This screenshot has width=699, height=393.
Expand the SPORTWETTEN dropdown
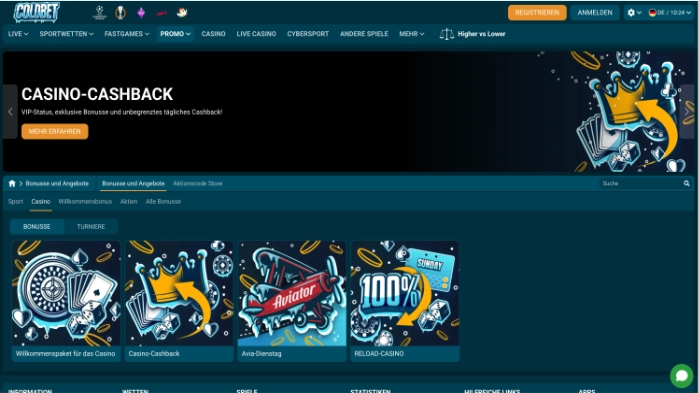pyautogui.click(x=66, y=34)
